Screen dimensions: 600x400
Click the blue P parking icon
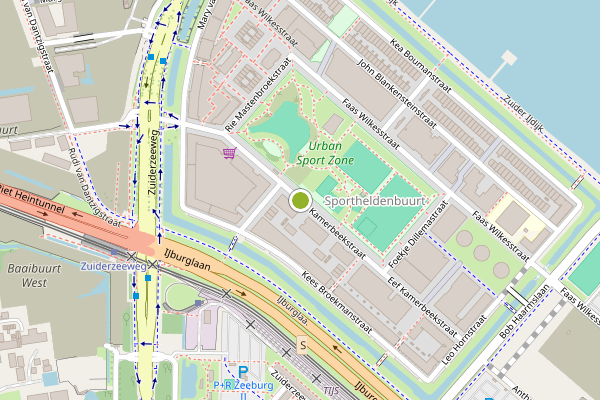pos(243,372)
